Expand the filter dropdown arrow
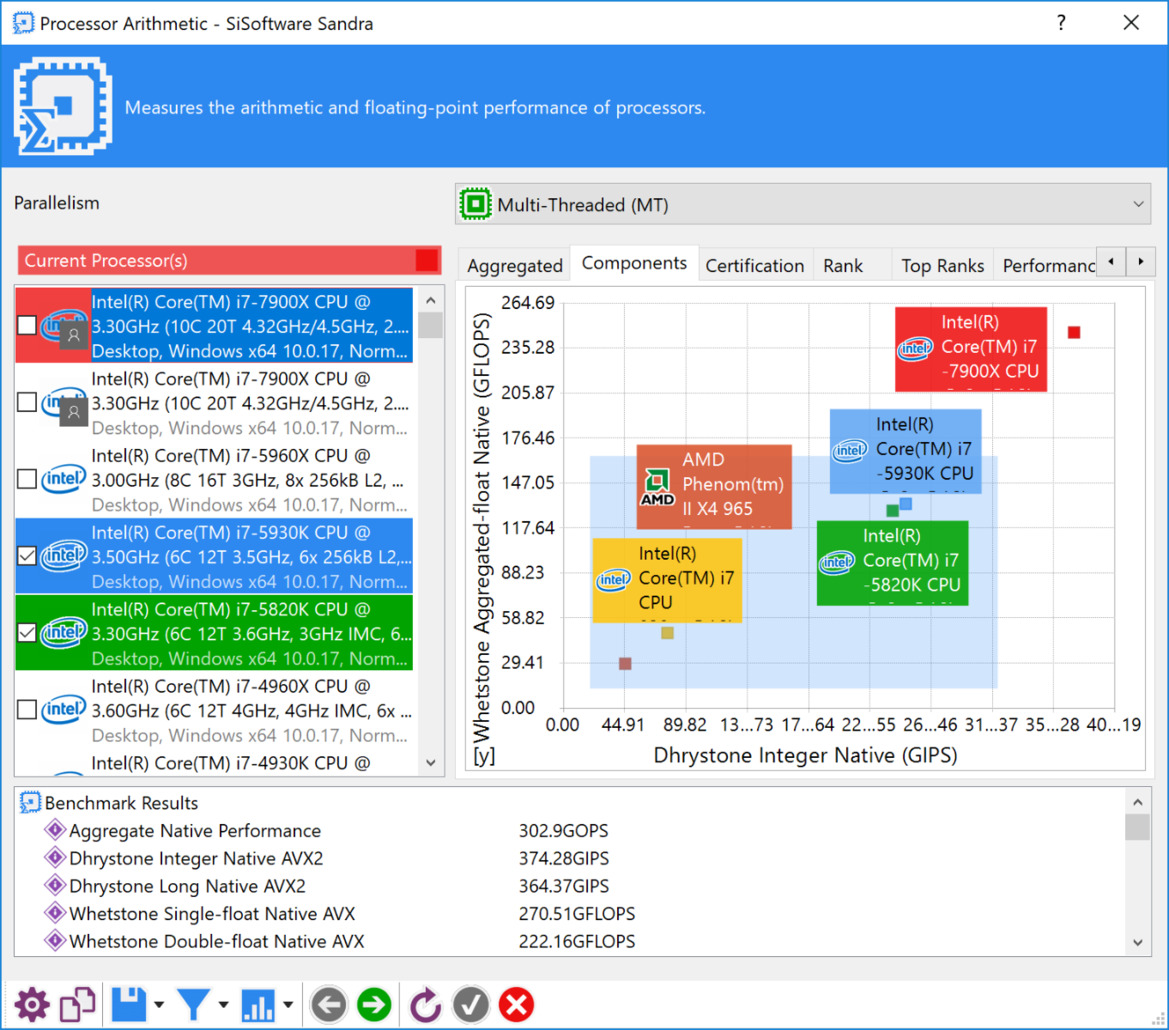This screenshot has height=1030, width=1169. tap(224, 1005)
